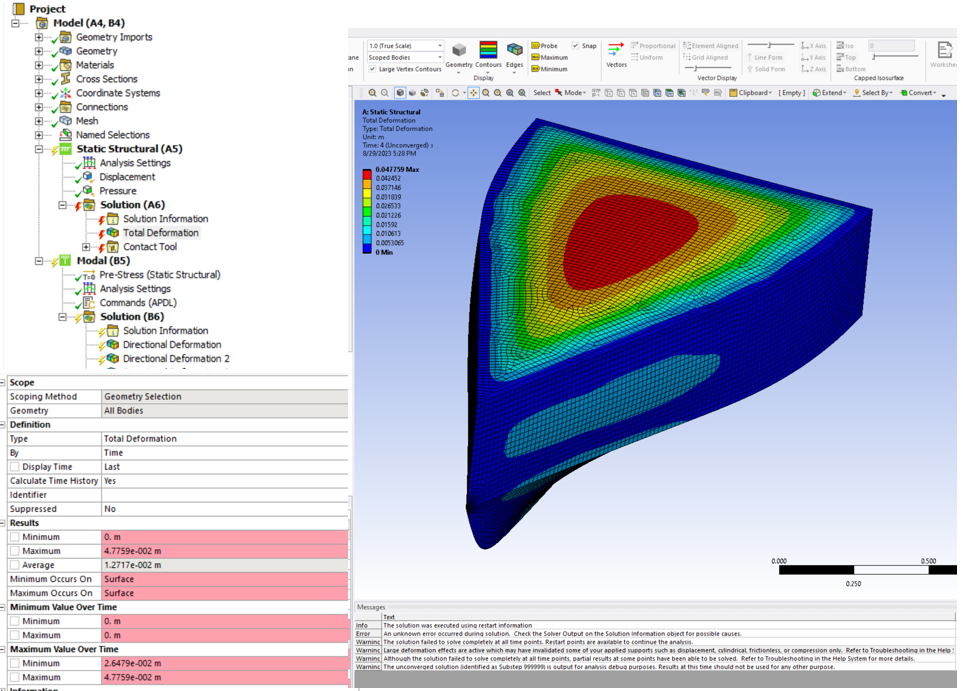
Task: Open the True Scale dropdown
Action: [405, 46]
